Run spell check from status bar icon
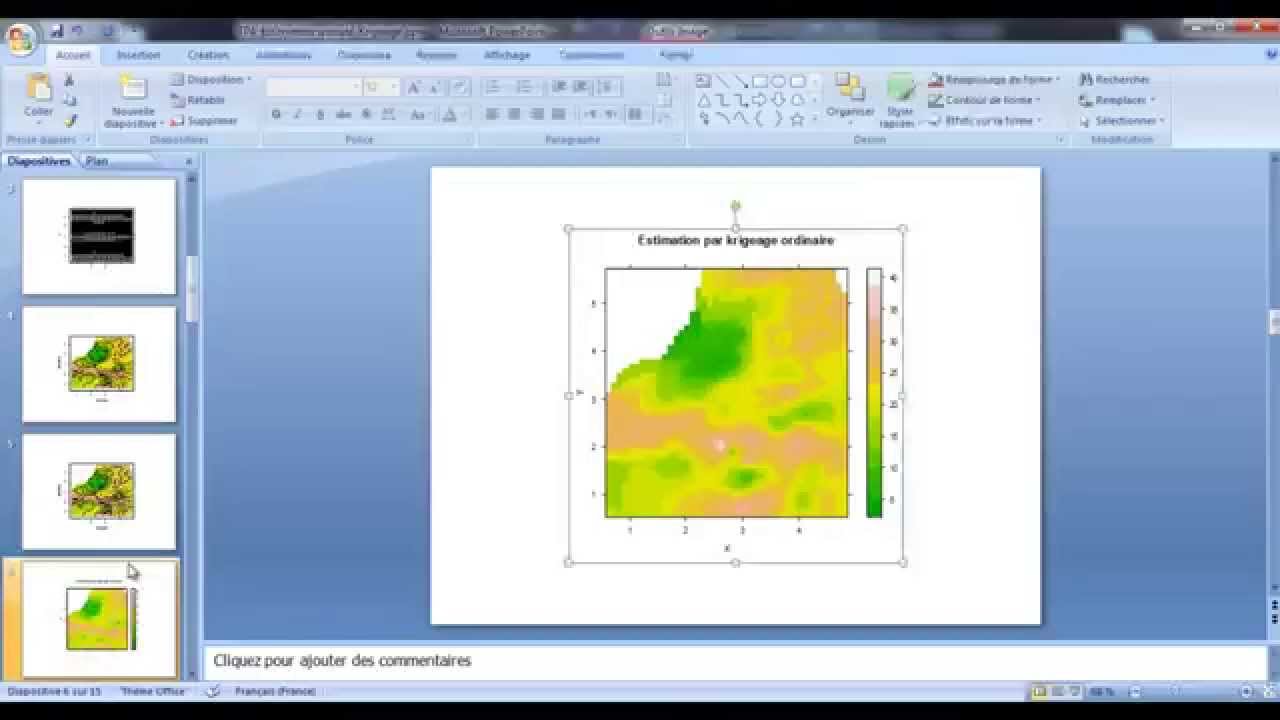1280x720 pixels. pyautogui.click(x=212, y=691)
